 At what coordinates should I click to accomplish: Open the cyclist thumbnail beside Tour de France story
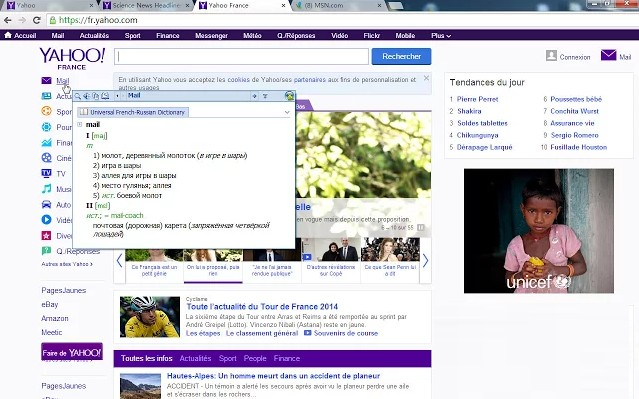point(150,317)
